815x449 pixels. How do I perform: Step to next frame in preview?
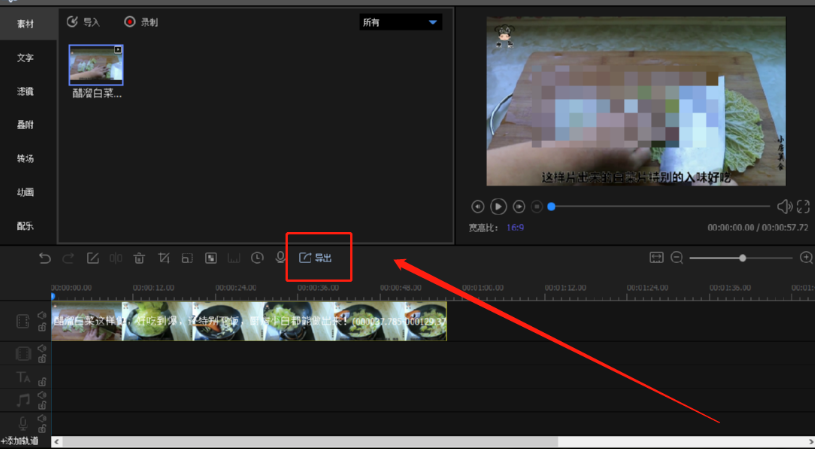pyautogui.click(x=519, y=206)
